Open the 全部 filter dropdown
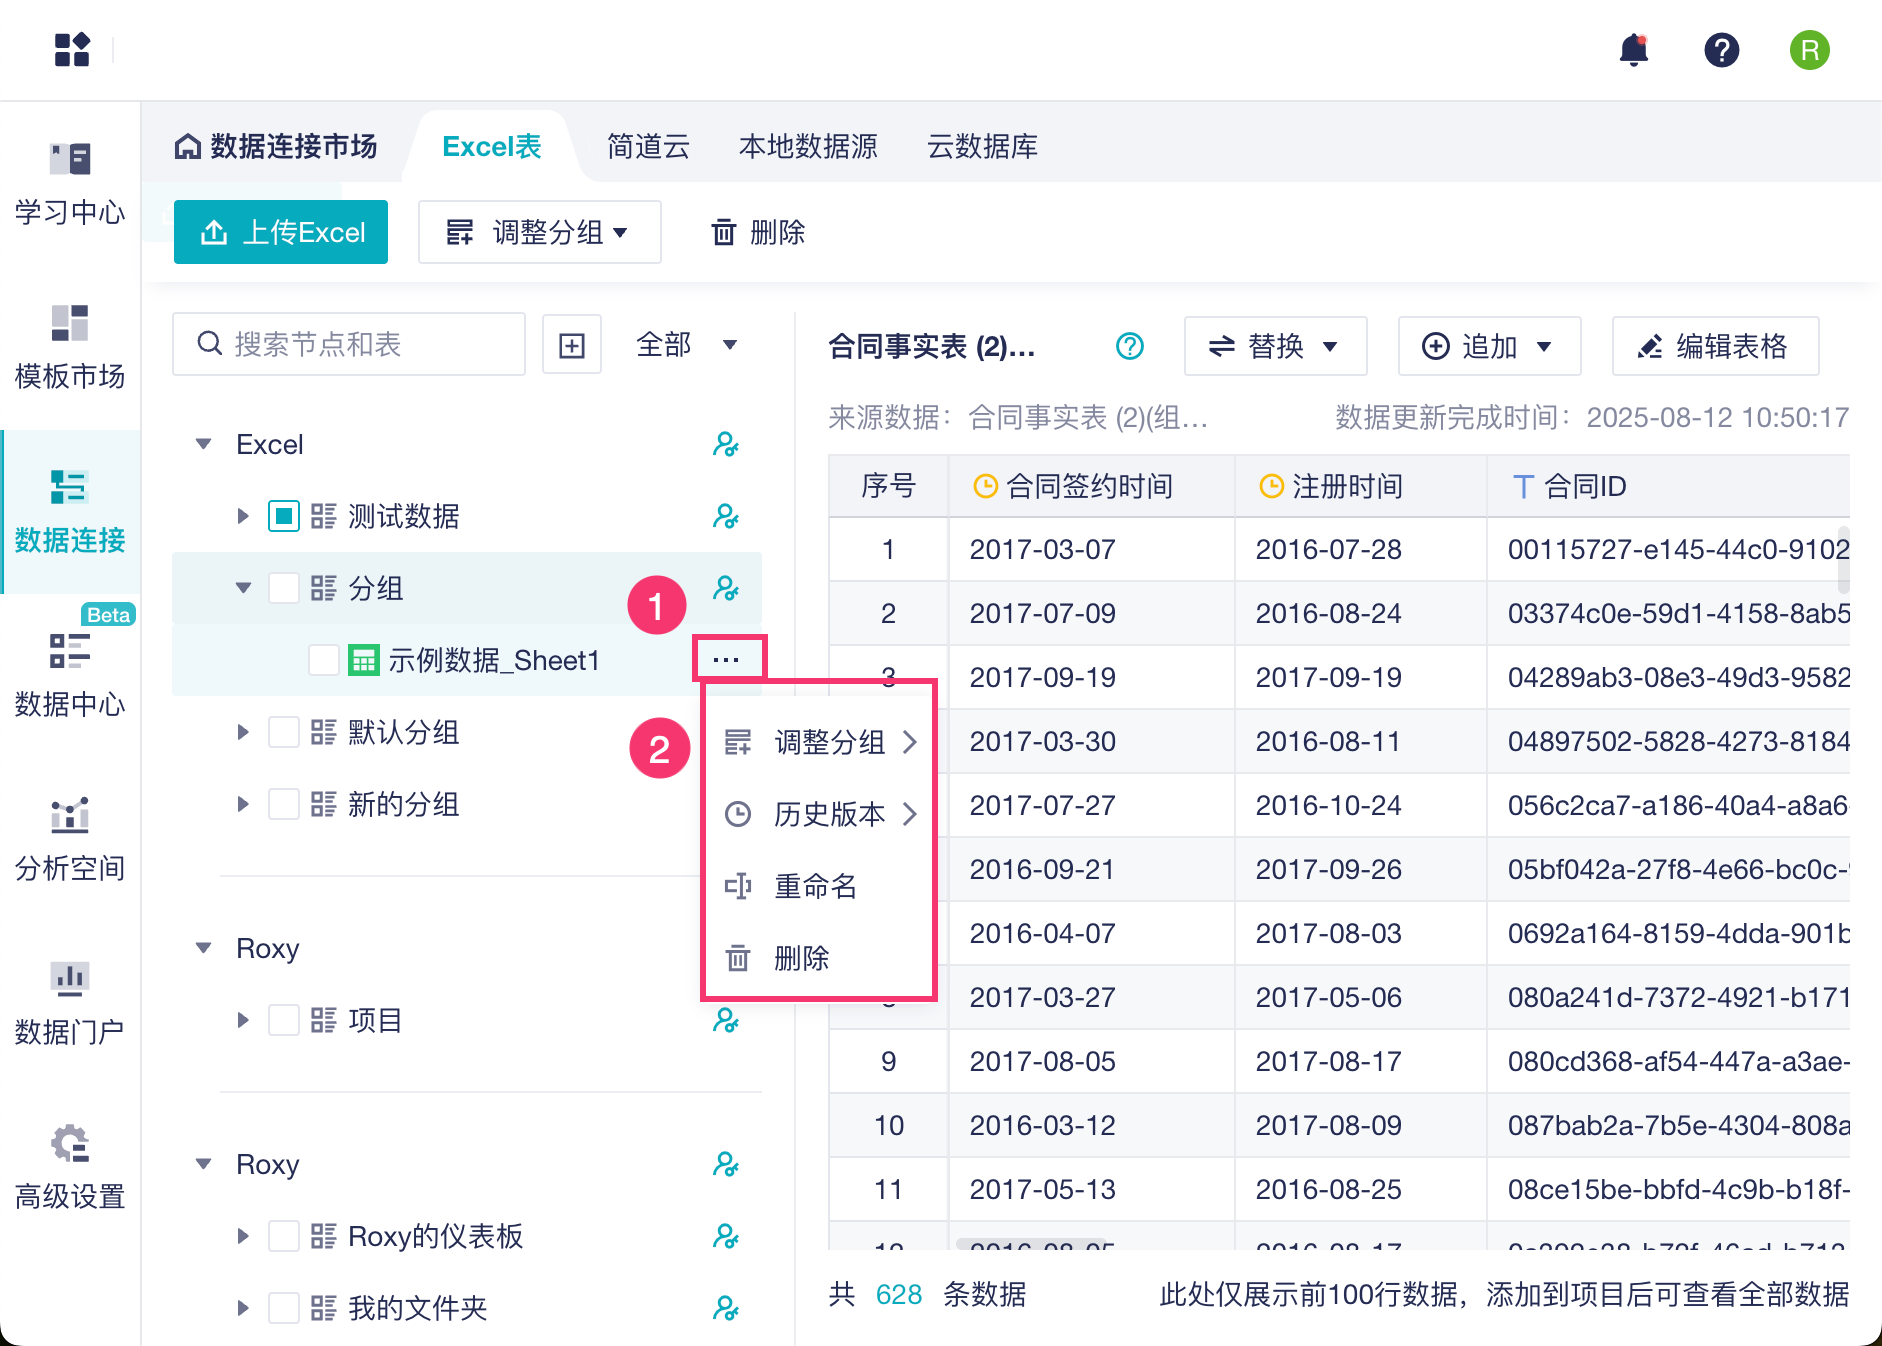 [x=687, y=345]
